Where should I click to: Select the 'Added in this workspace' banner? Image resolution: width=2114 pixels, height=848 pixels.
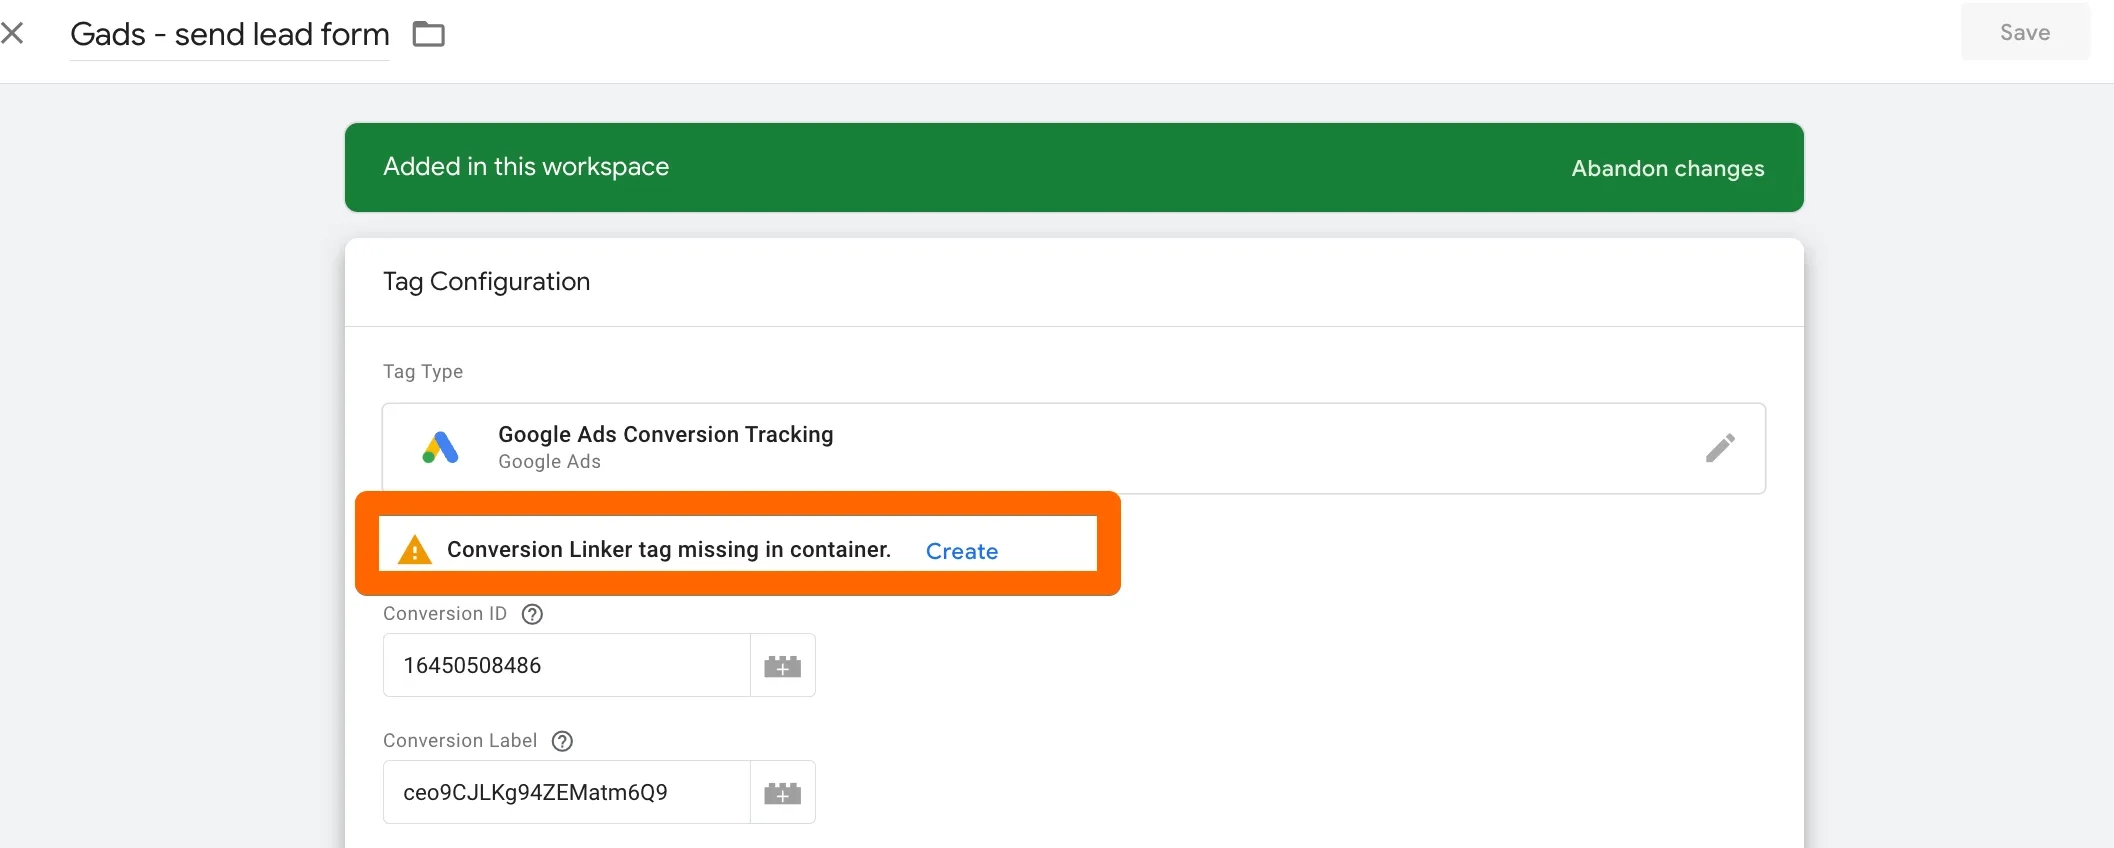(x=1074, y=167)
